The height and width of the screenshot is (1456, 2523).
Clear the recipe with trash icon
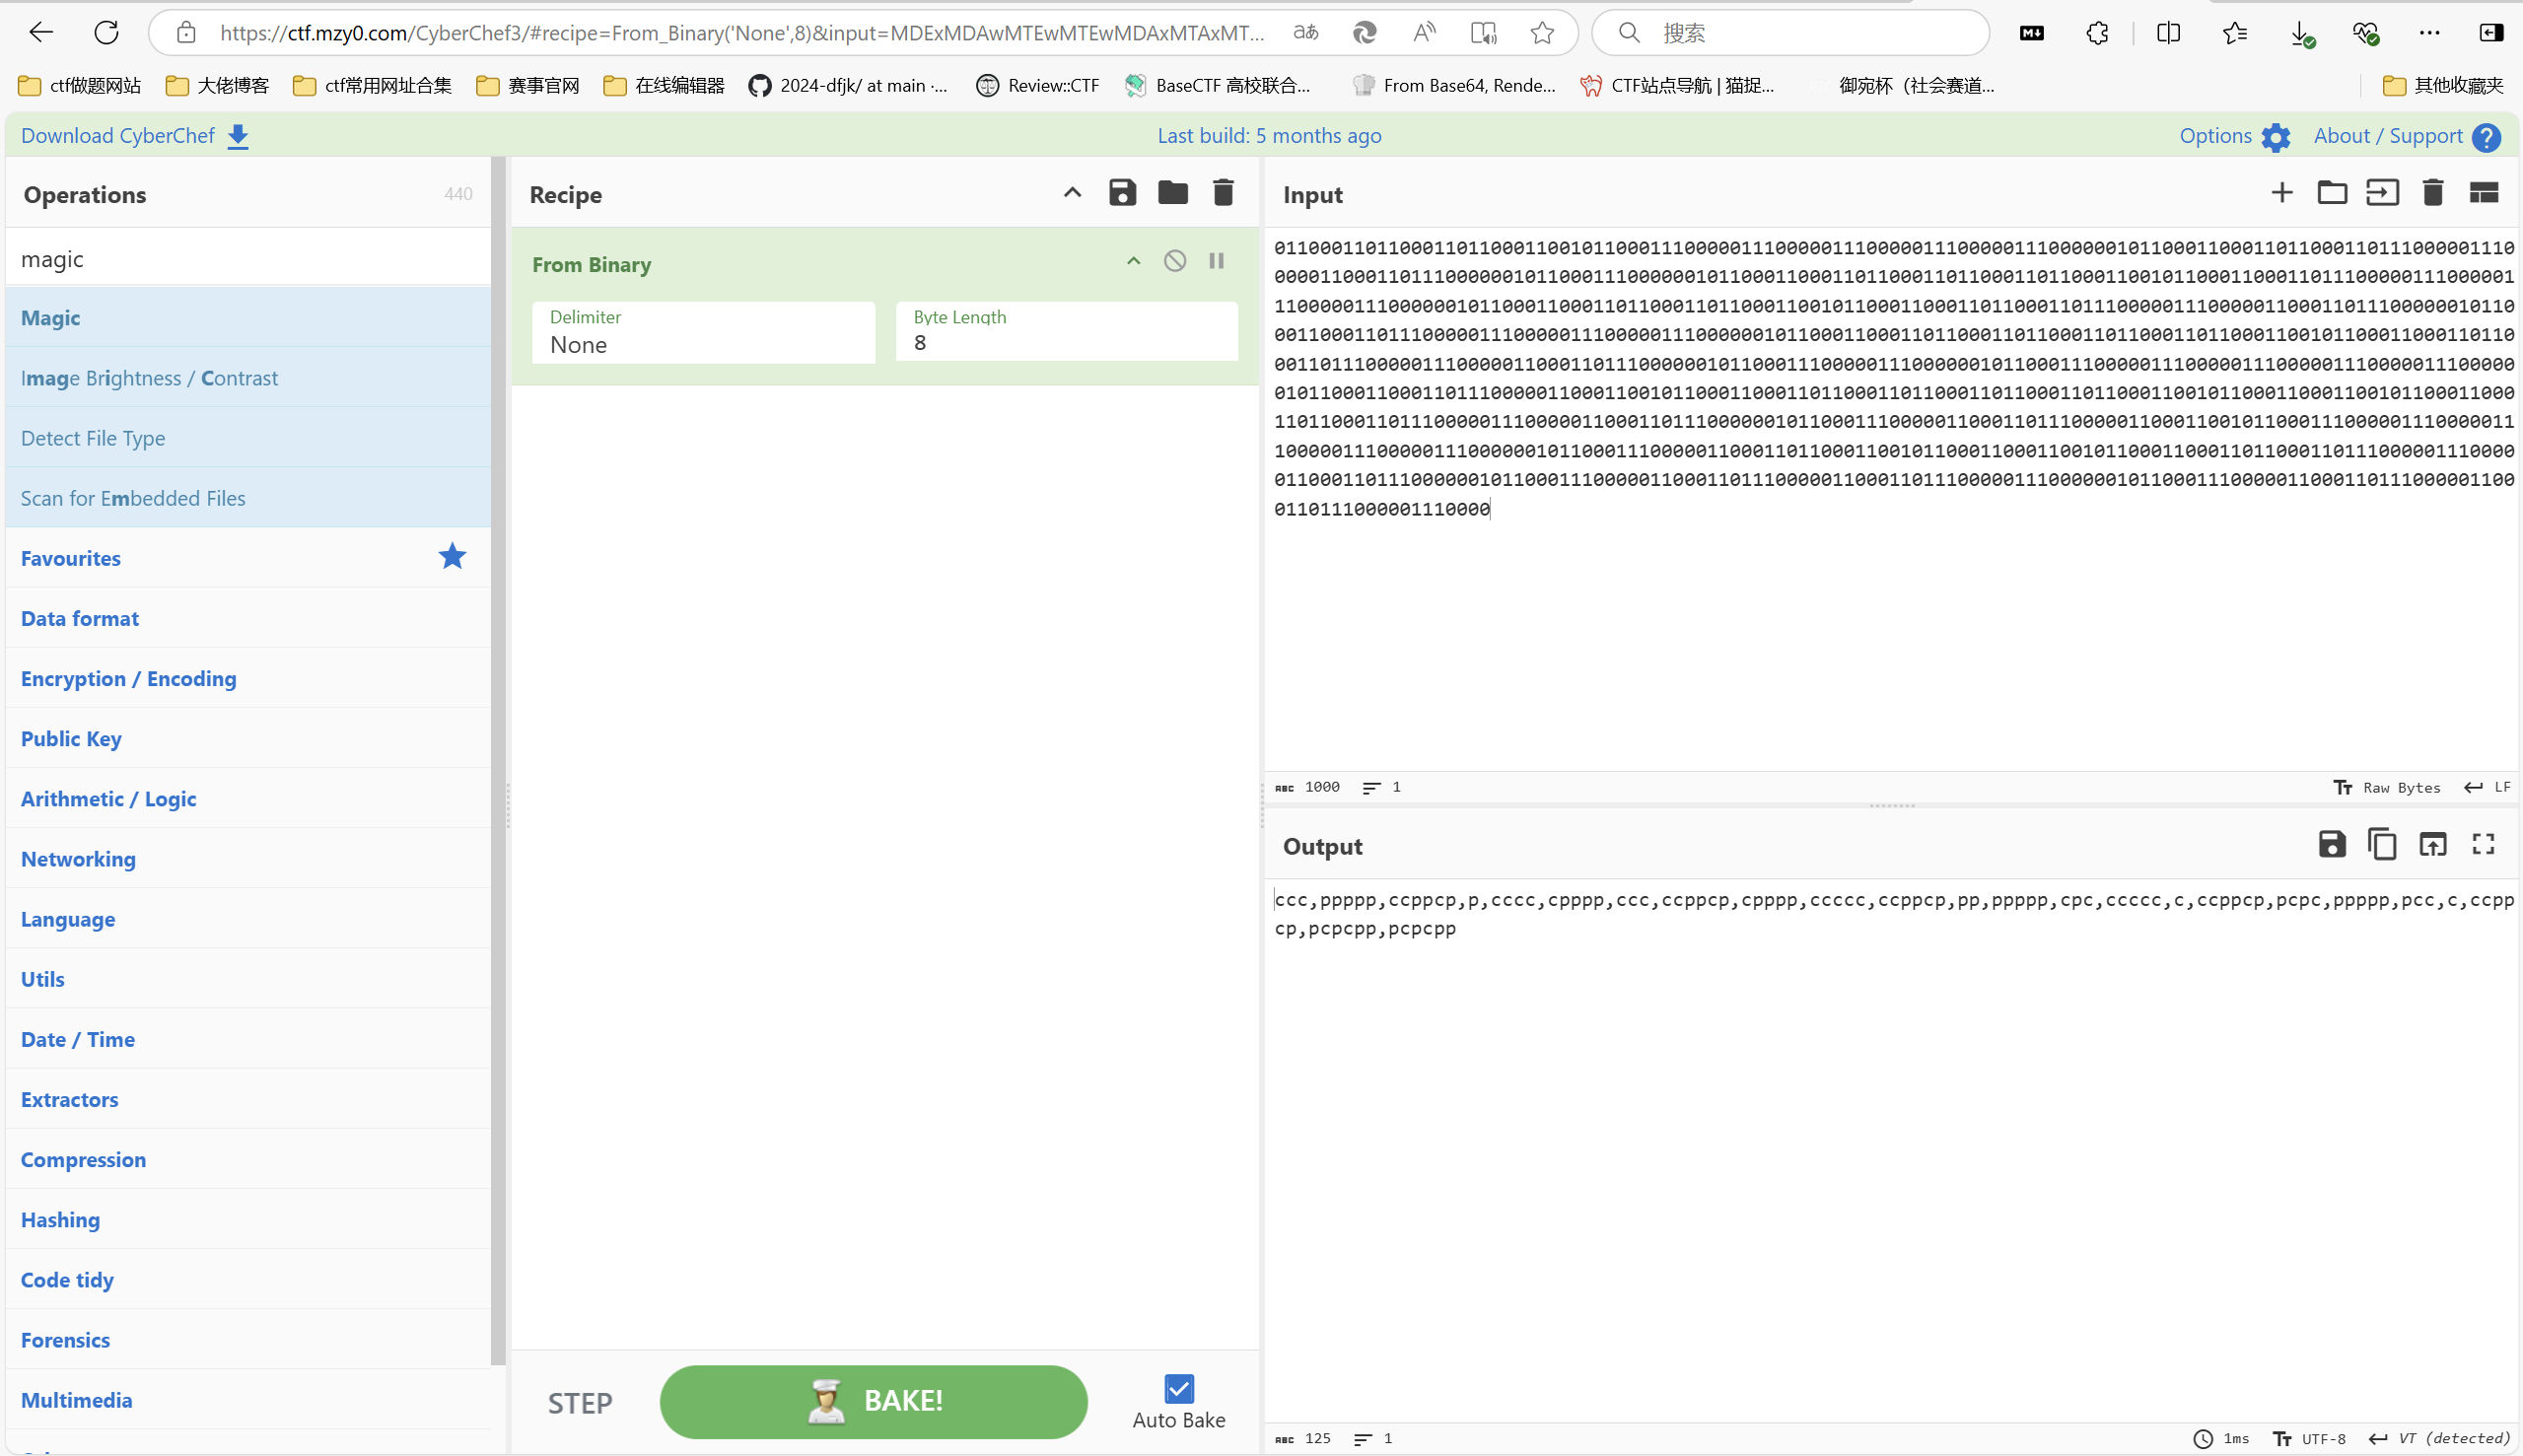(x=1223, y=193)
